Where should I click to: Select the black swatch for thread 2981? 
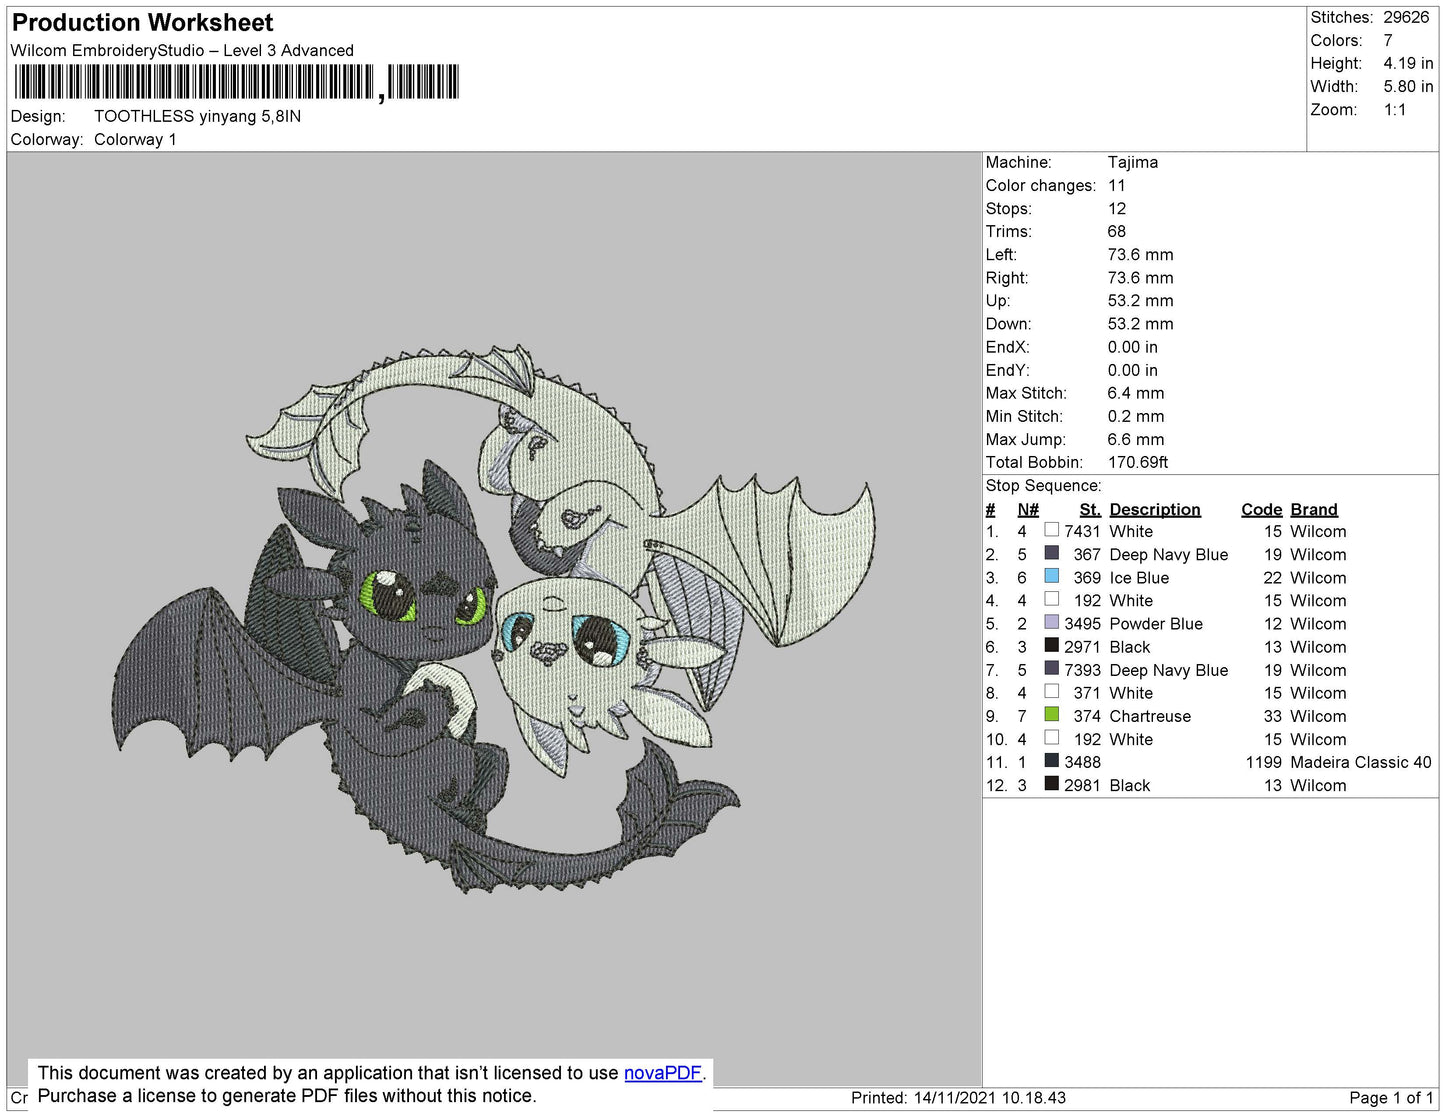1051,784
